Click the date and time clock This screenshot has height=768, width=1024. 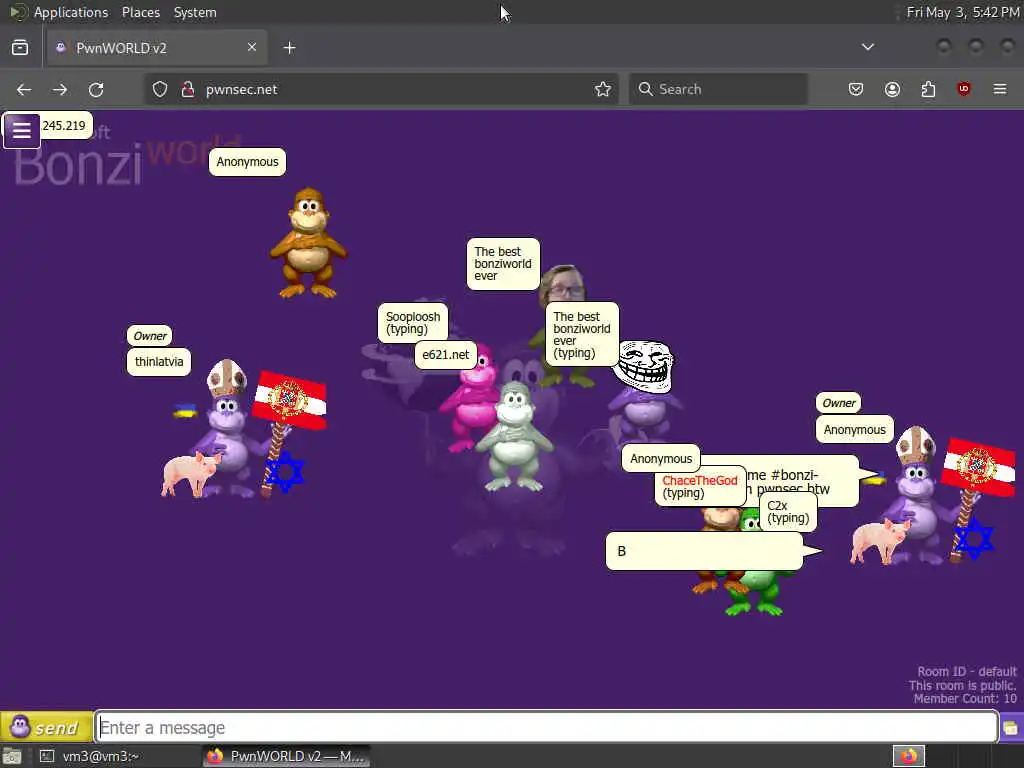click(x=963, y=12)
